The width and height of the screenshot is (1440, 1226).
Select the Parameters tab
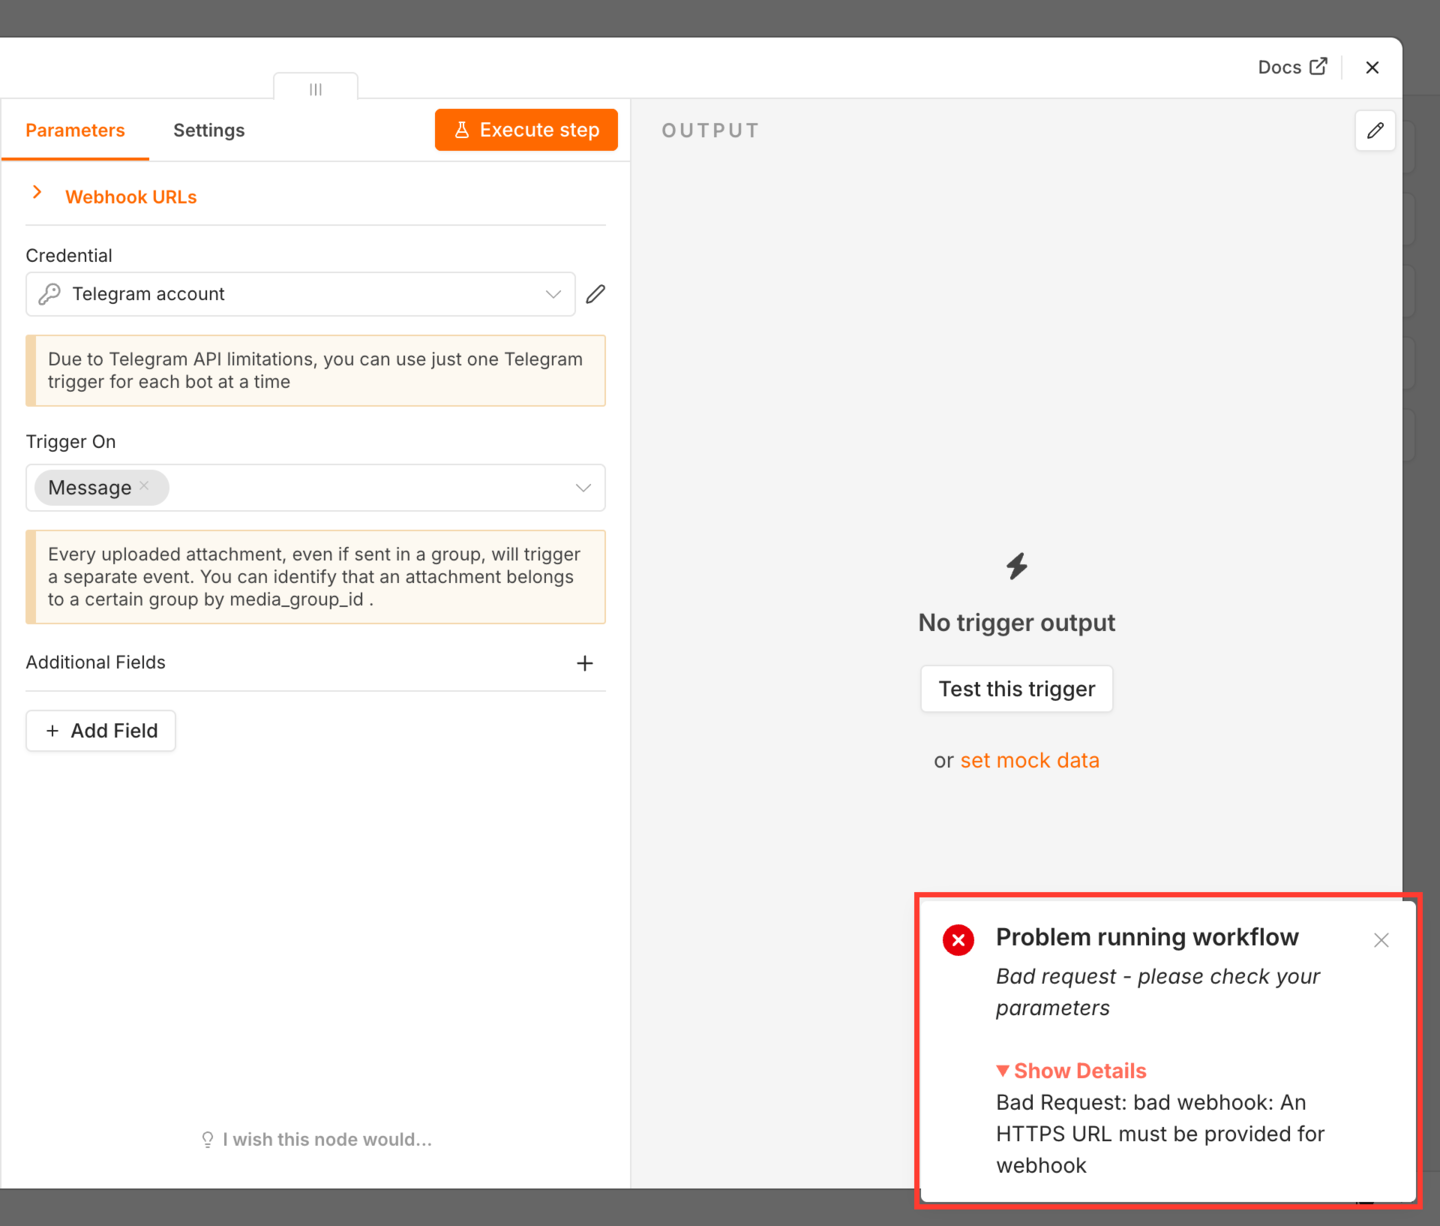pyautogui.click(x=75, y=130)
